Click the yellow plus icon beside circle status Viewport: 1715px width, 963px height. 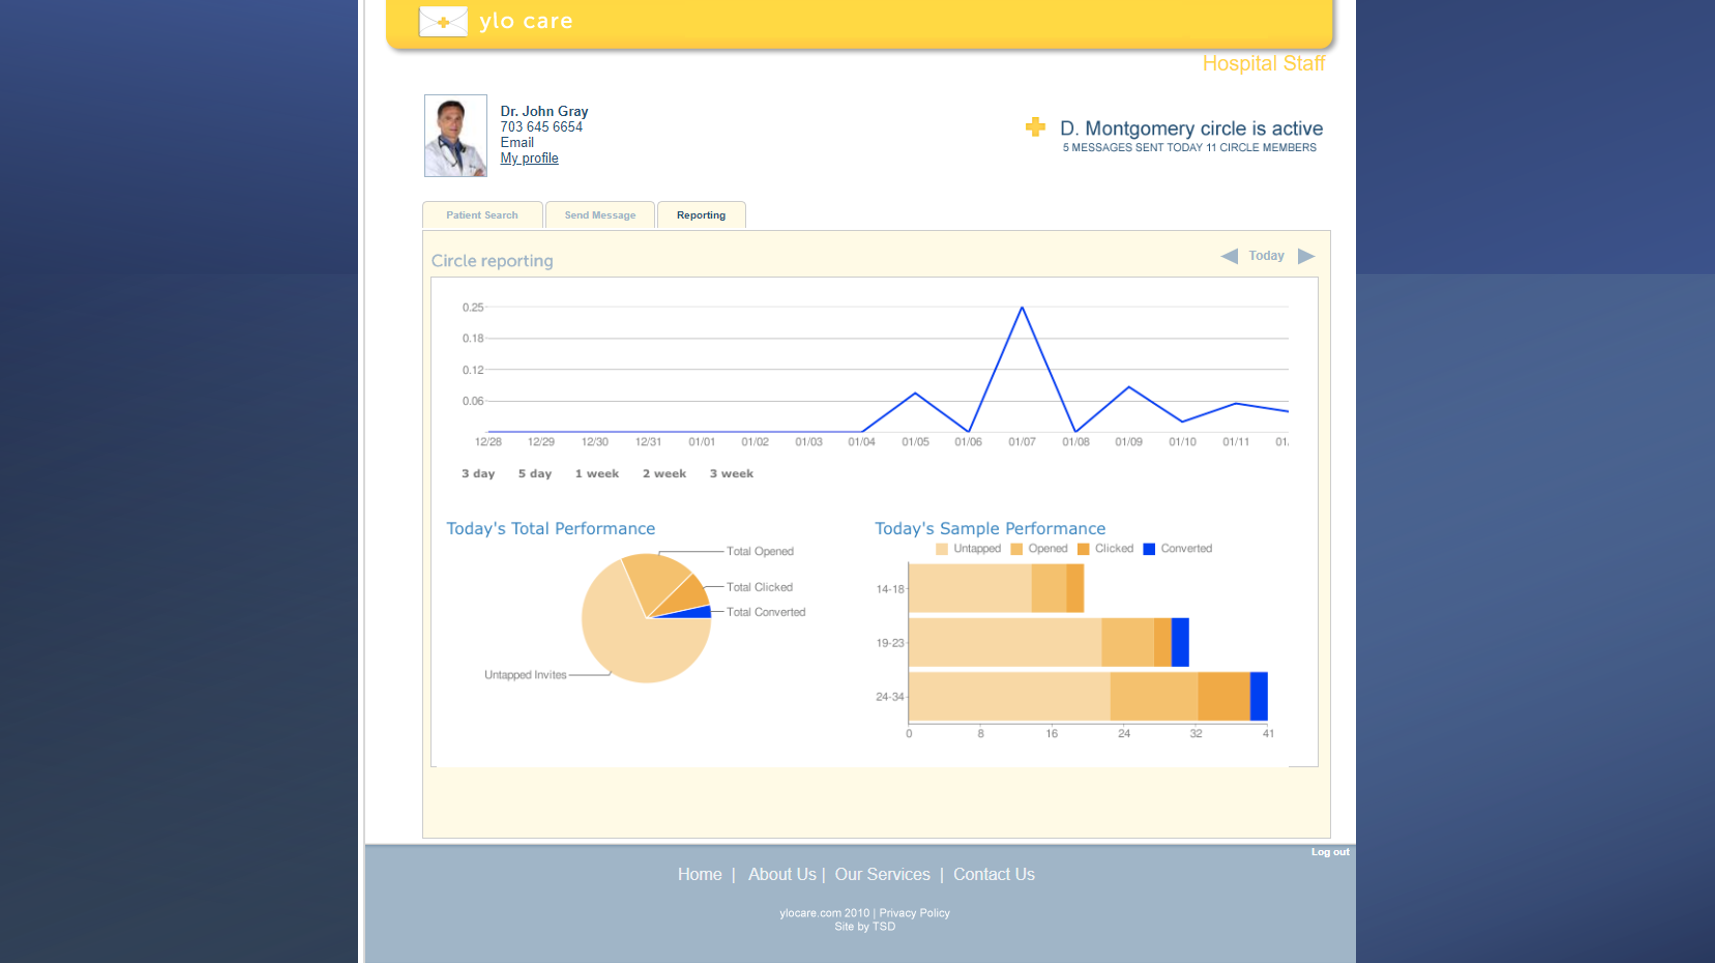1035,127
